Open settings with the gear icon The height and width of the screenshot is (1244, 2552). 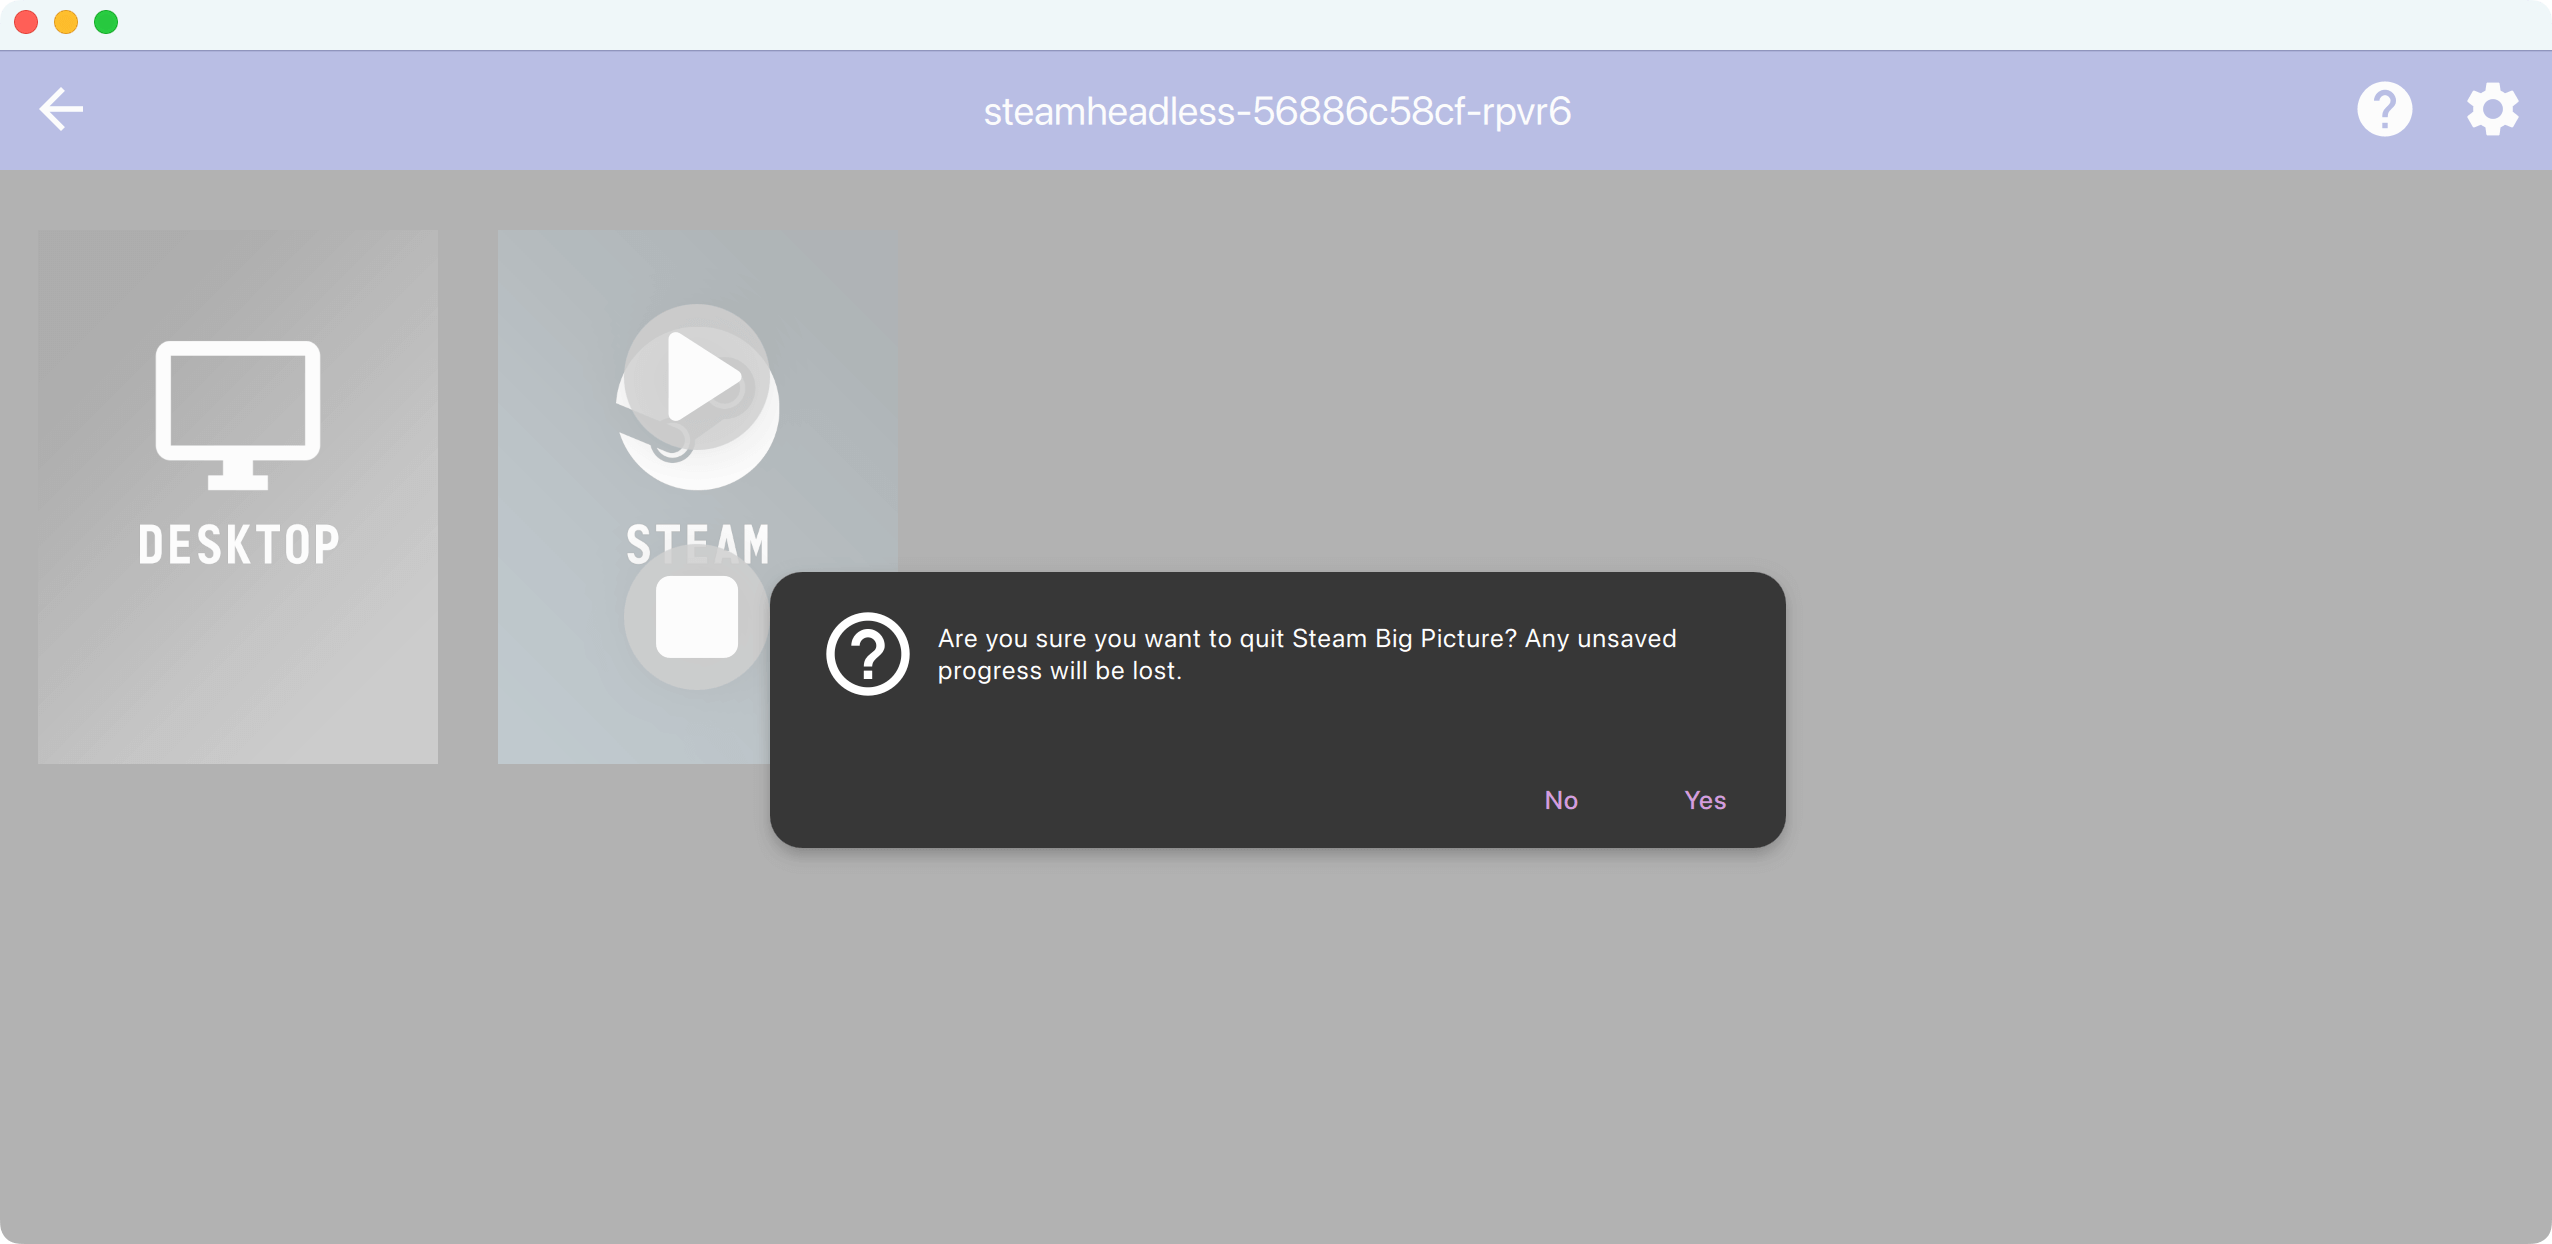point(2491,109)
